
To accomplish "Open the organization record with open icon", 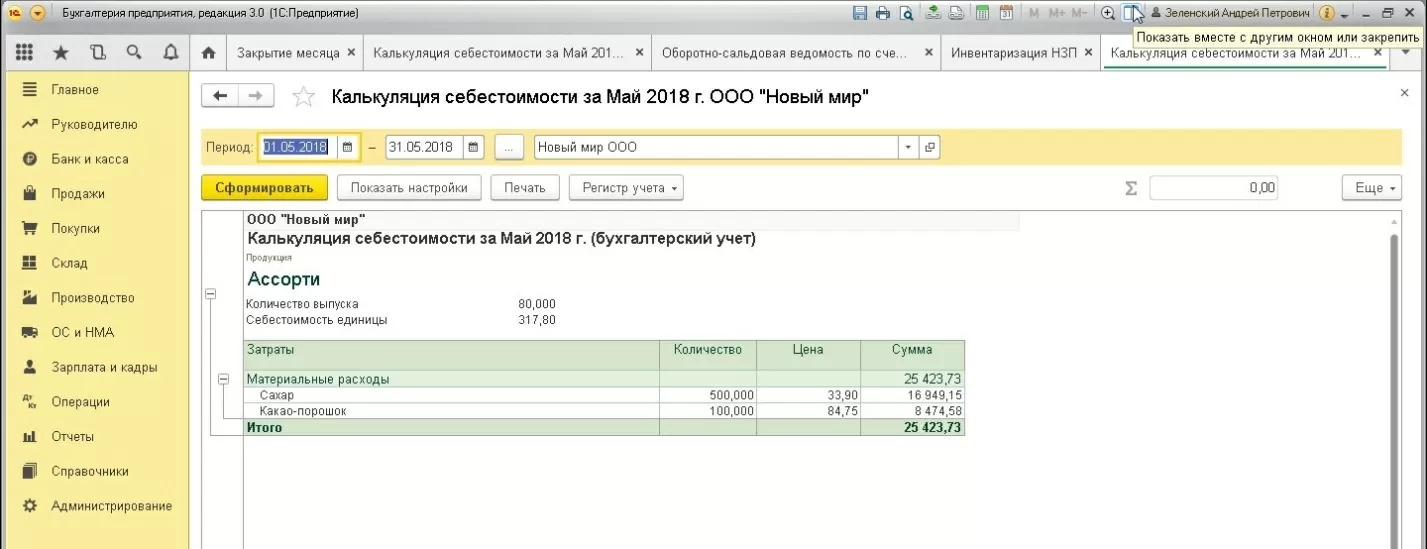I will pyautogui.click(x=930, y=147).
